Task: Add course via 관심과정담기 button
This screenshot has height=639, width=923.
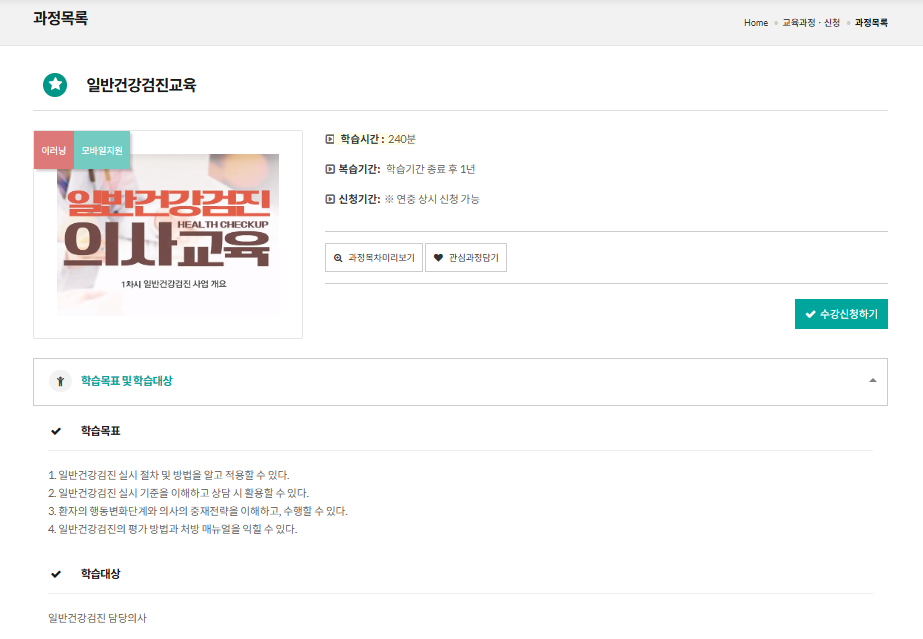Action: 466,258
